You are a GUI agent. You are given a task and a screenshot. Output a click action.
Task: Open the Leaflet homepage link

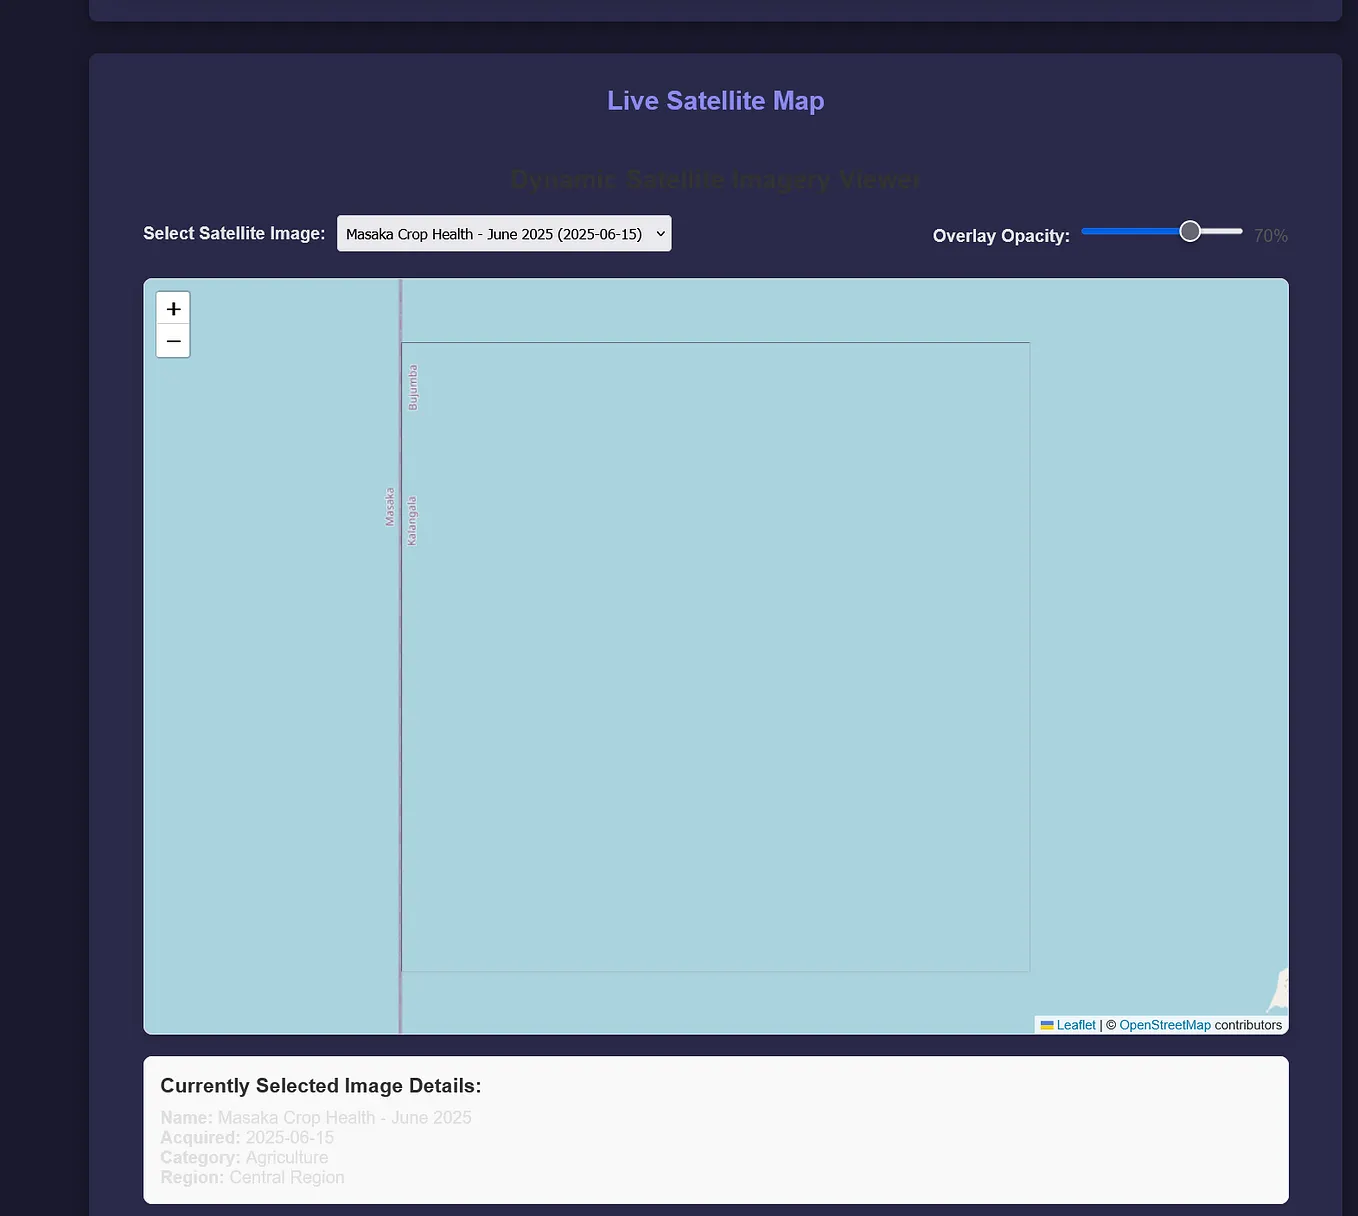pos(1075,1025)
